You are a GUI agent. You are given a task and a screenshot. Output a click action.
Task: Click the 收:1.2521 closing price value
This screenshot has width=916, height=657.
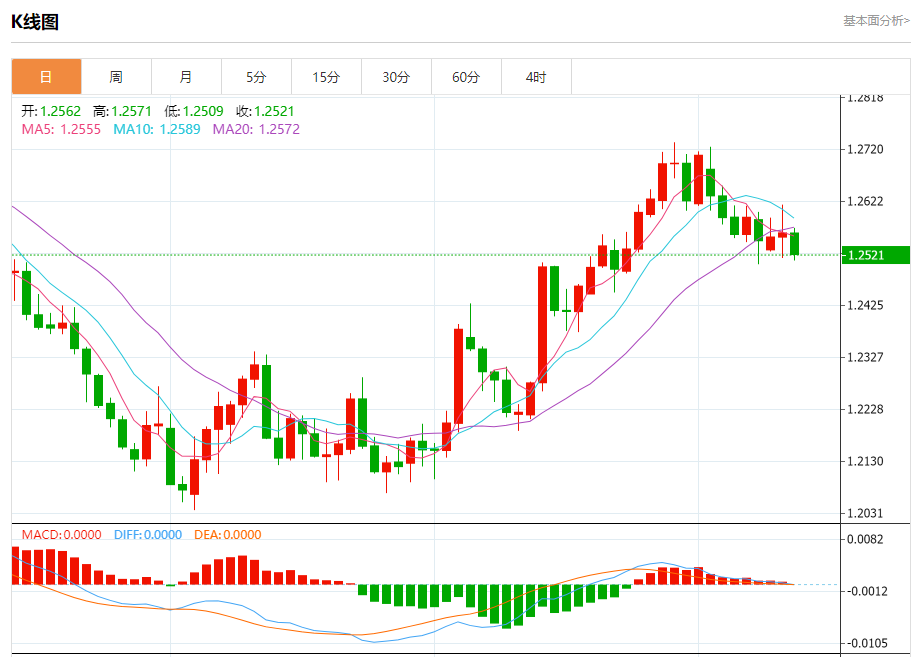pyautogui.click(x=265, y=111)
